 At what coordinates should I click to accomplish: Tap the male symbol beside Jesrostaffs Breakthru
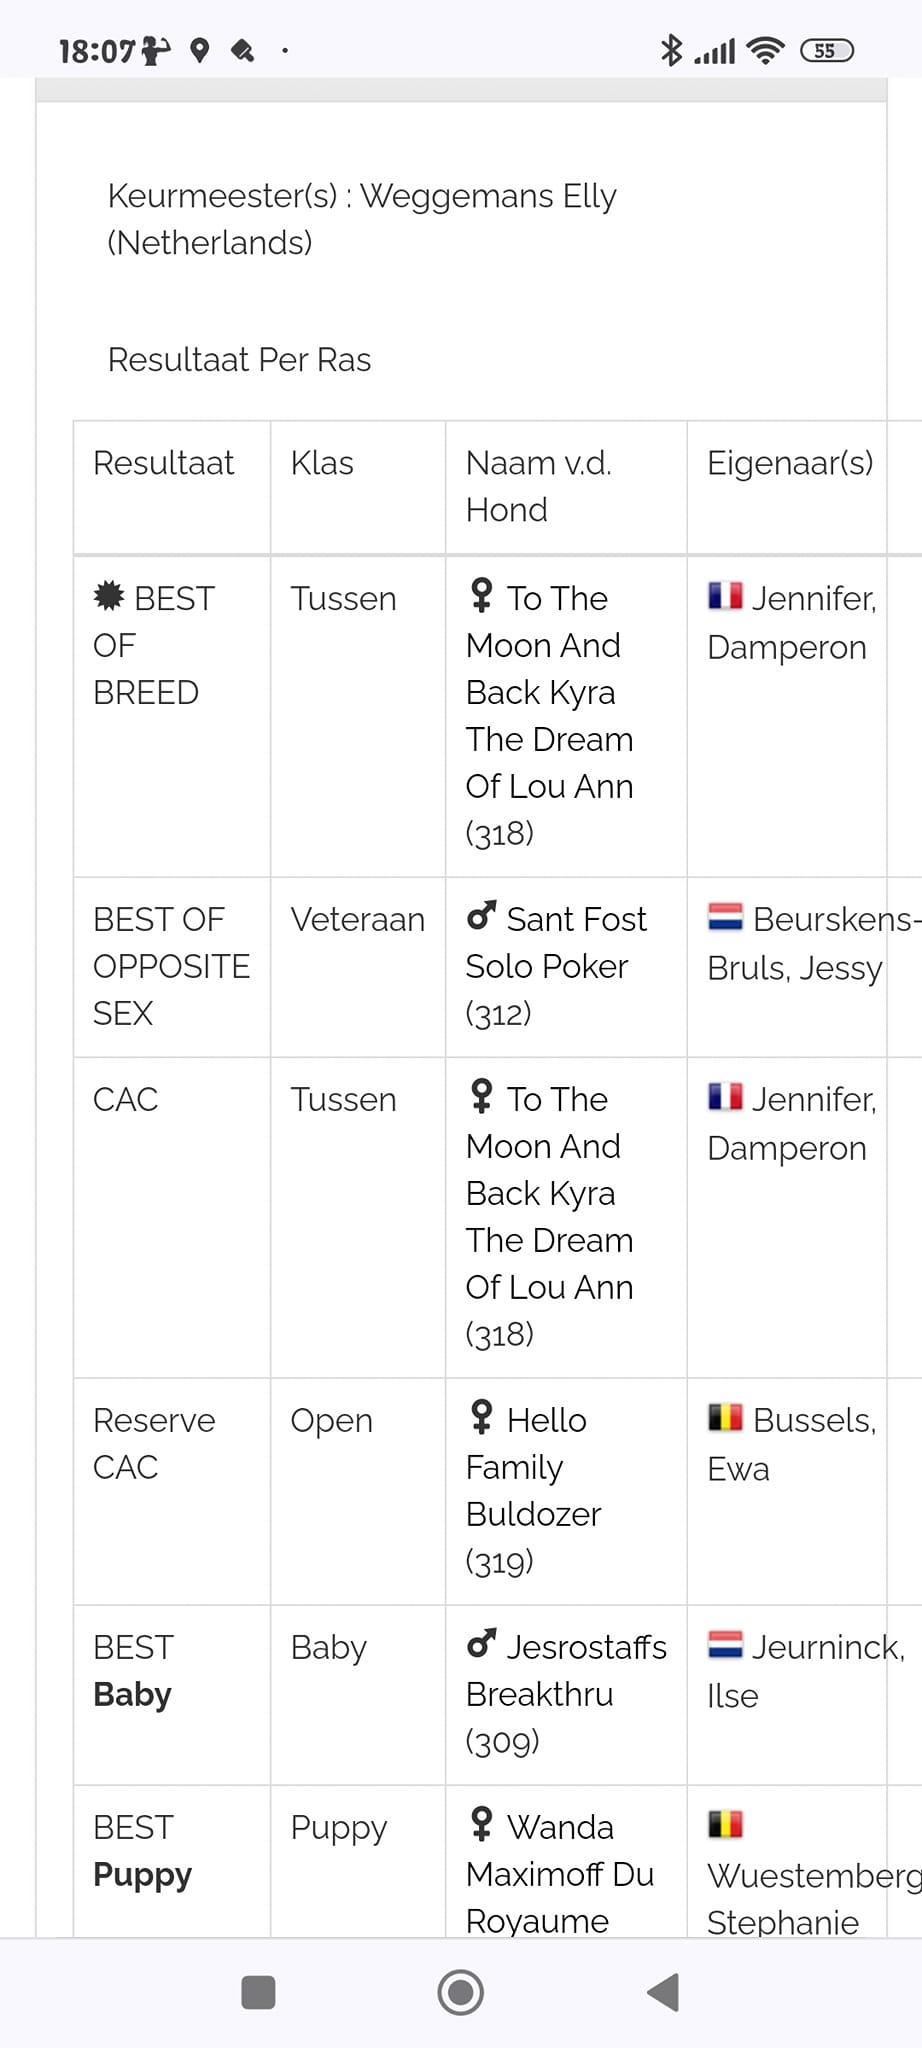481,1643
